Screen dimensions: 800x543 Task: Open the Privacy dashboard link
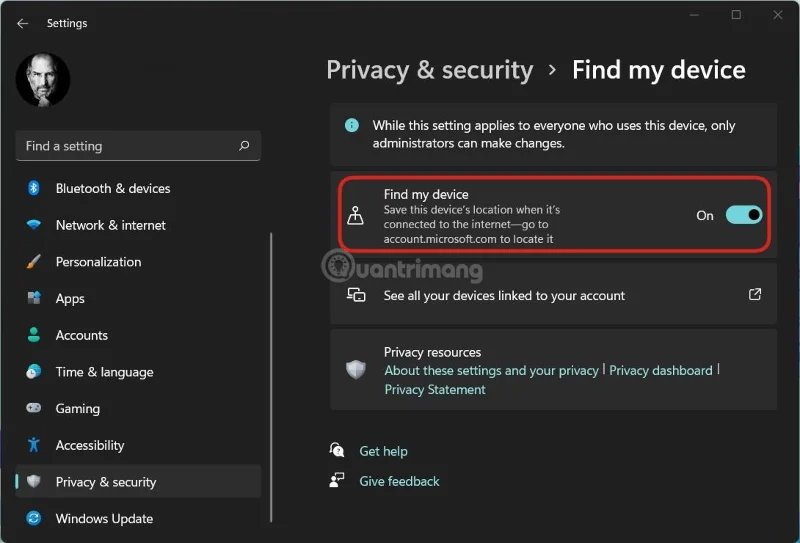click(661, 371)
